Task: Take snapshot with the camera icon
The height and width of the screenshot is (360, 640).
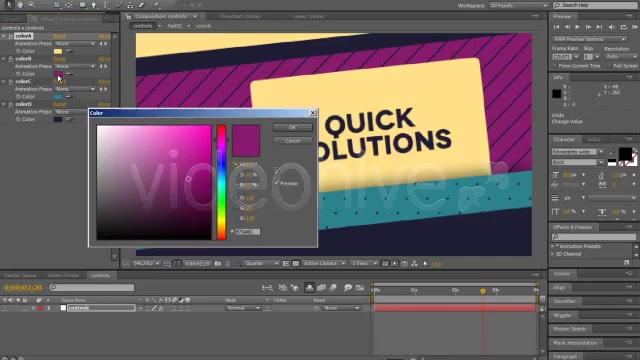Action: [218, 264]
